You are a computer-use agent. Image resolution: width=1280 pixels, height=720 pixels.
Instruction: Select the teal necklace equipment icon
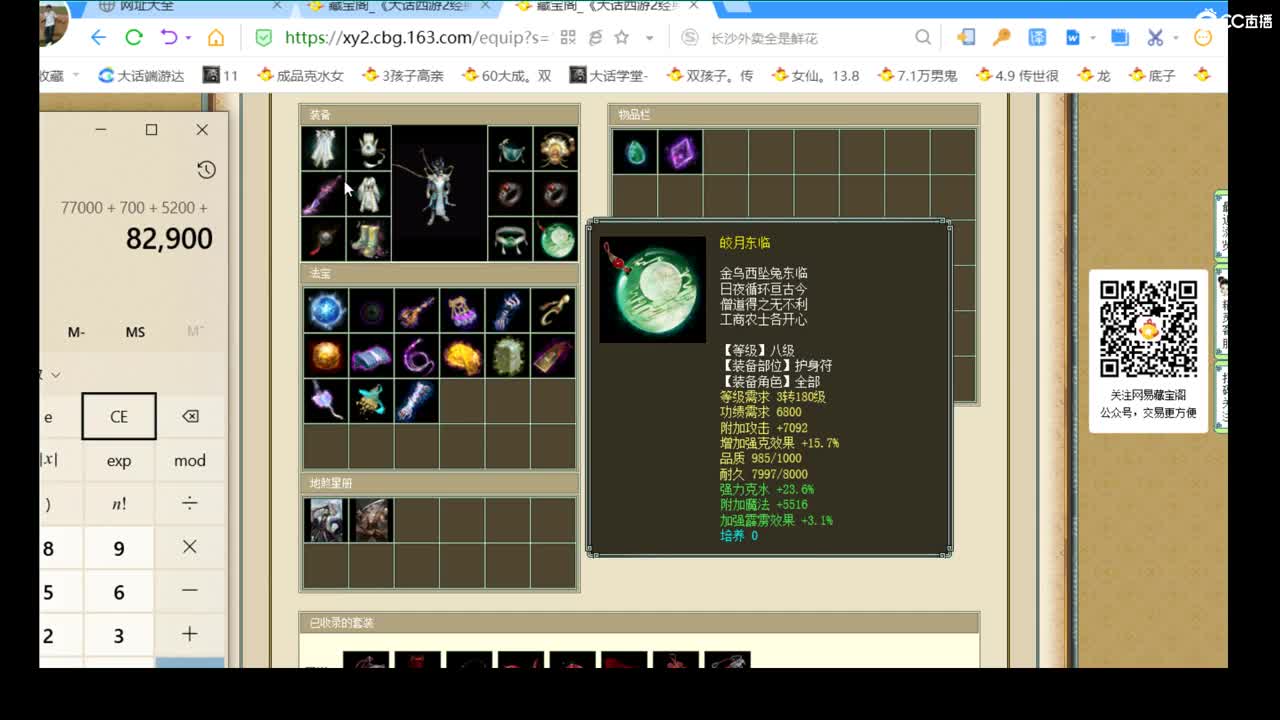click(510, 149)
